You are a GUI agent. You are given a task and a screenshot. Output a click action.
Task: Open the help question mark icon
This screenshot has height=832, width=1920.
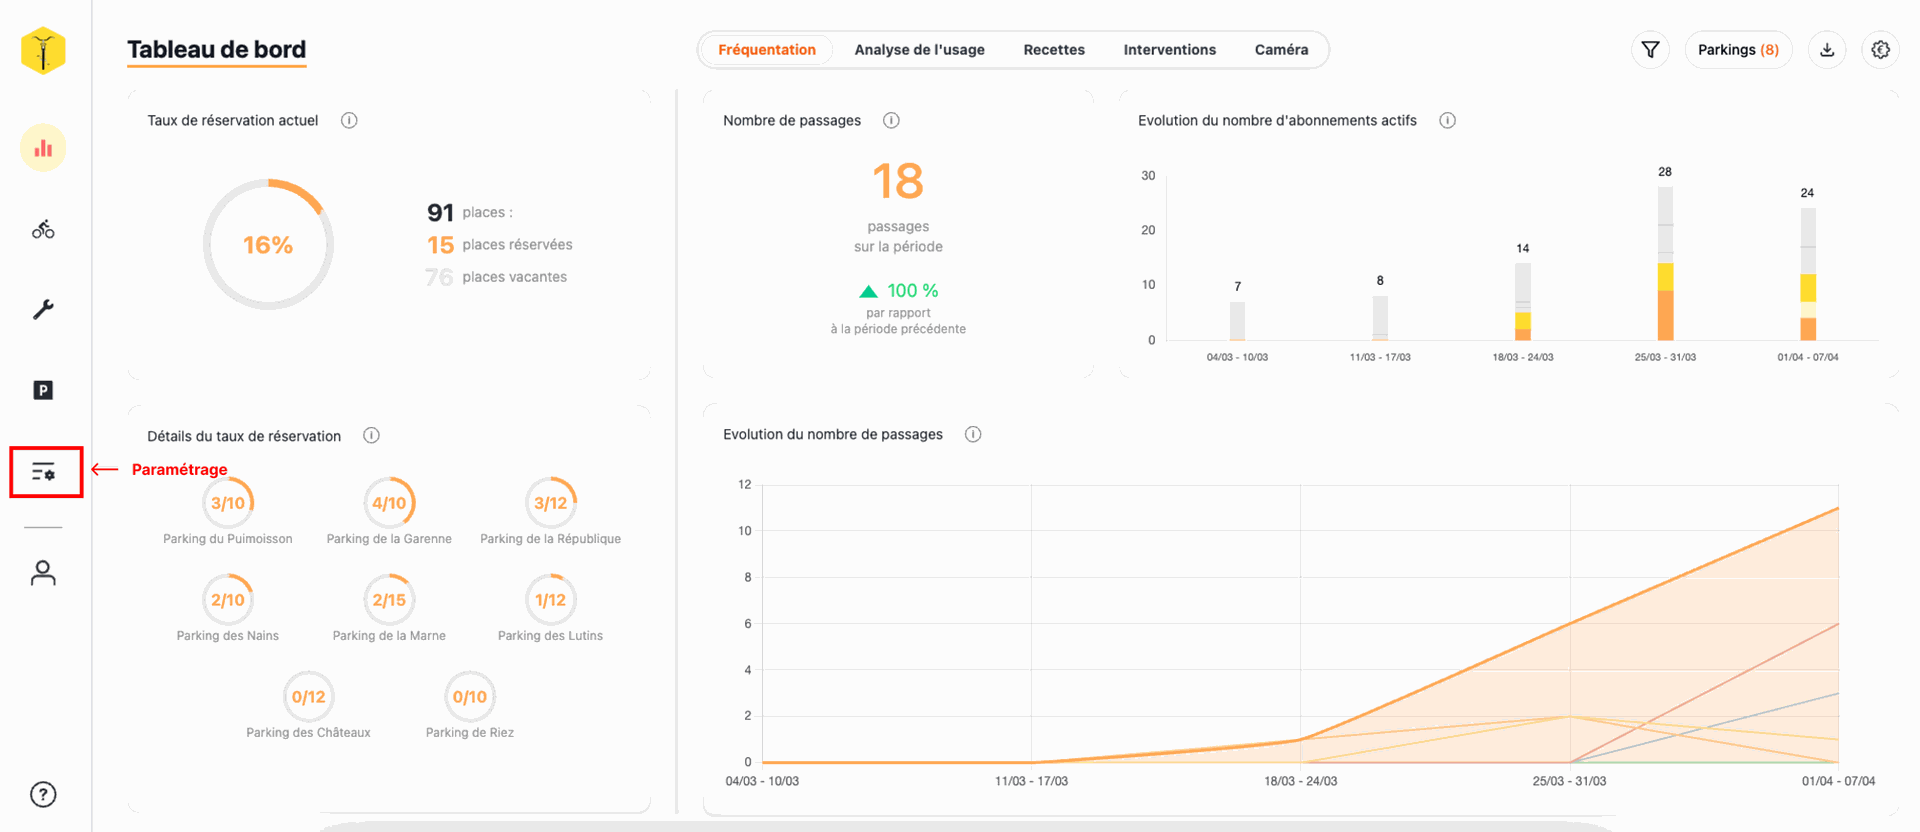[43, 795]
